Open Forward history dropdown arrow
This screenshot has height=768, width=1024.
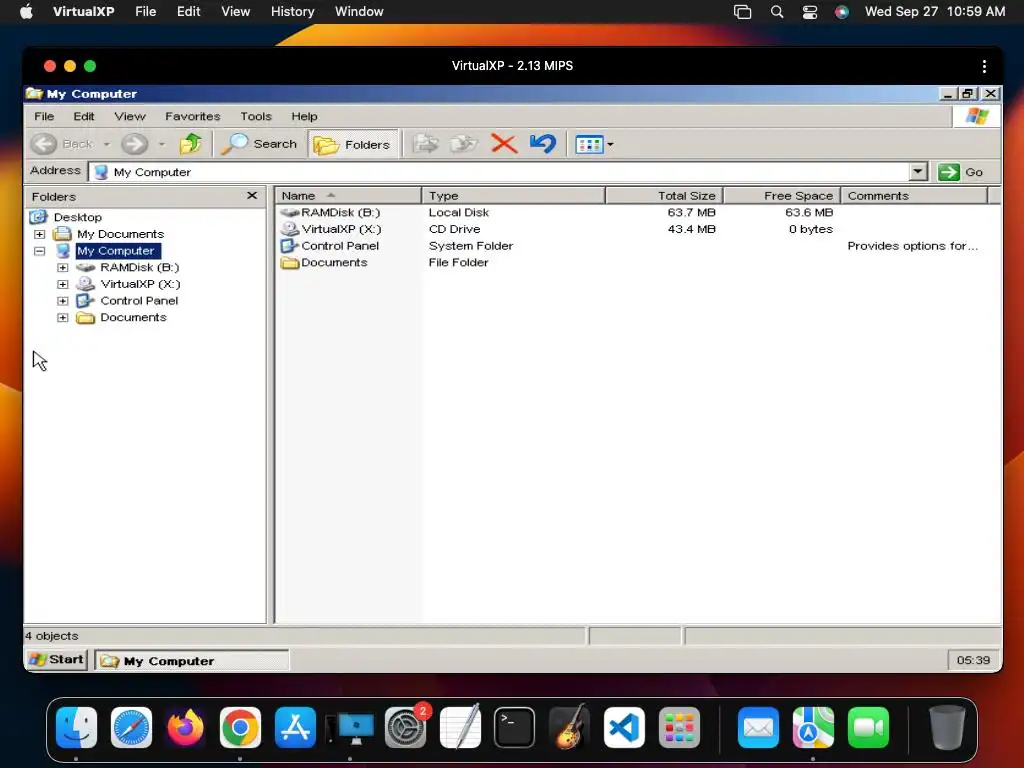pyautogui.click(x=162, y=144)
